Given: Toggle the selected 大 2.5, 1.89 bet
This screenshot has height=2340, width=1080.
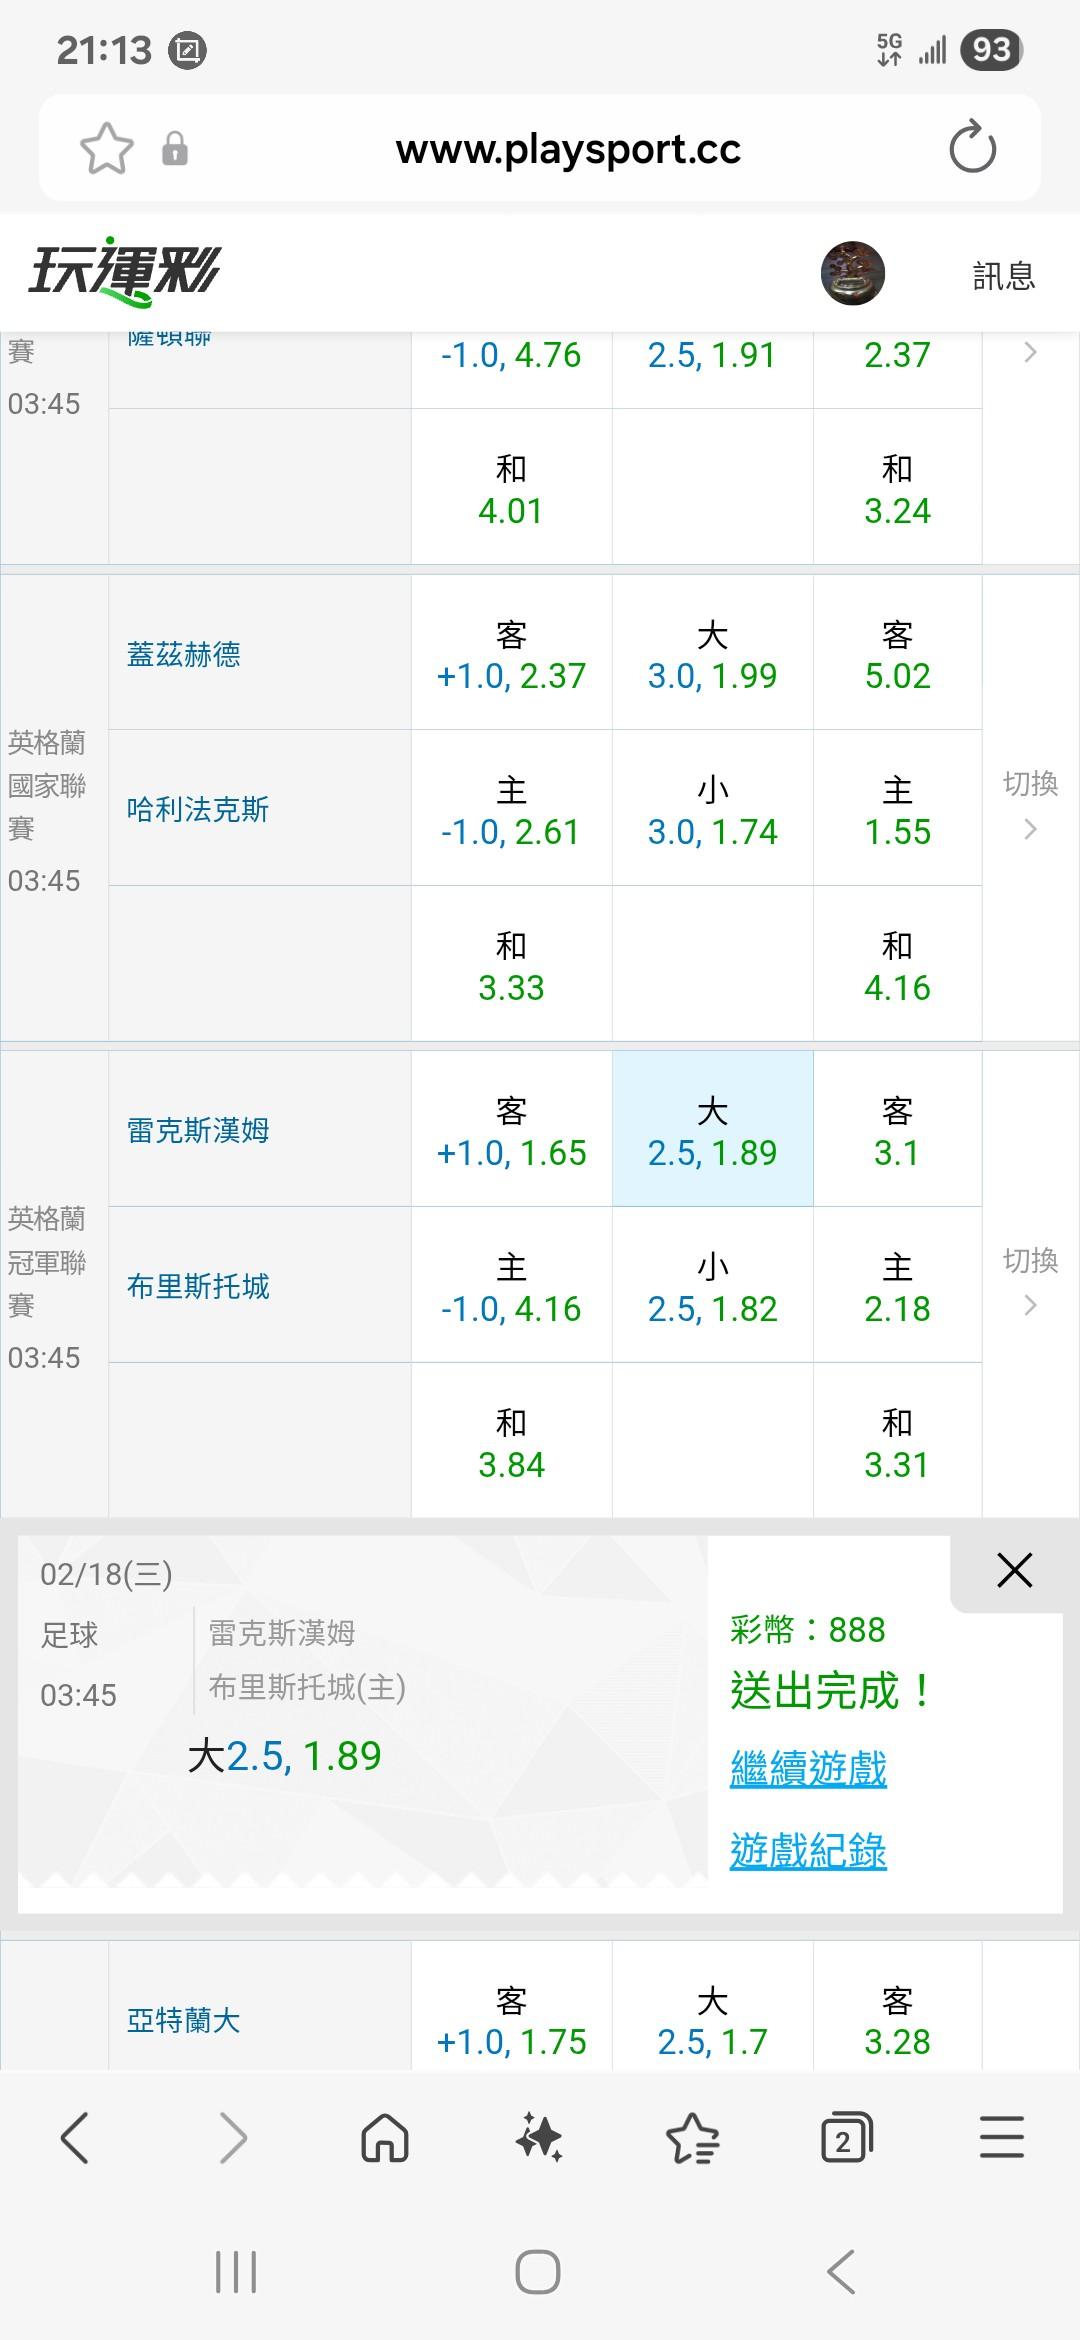Looking at the screenshot, I should [x=712, y=1130].
